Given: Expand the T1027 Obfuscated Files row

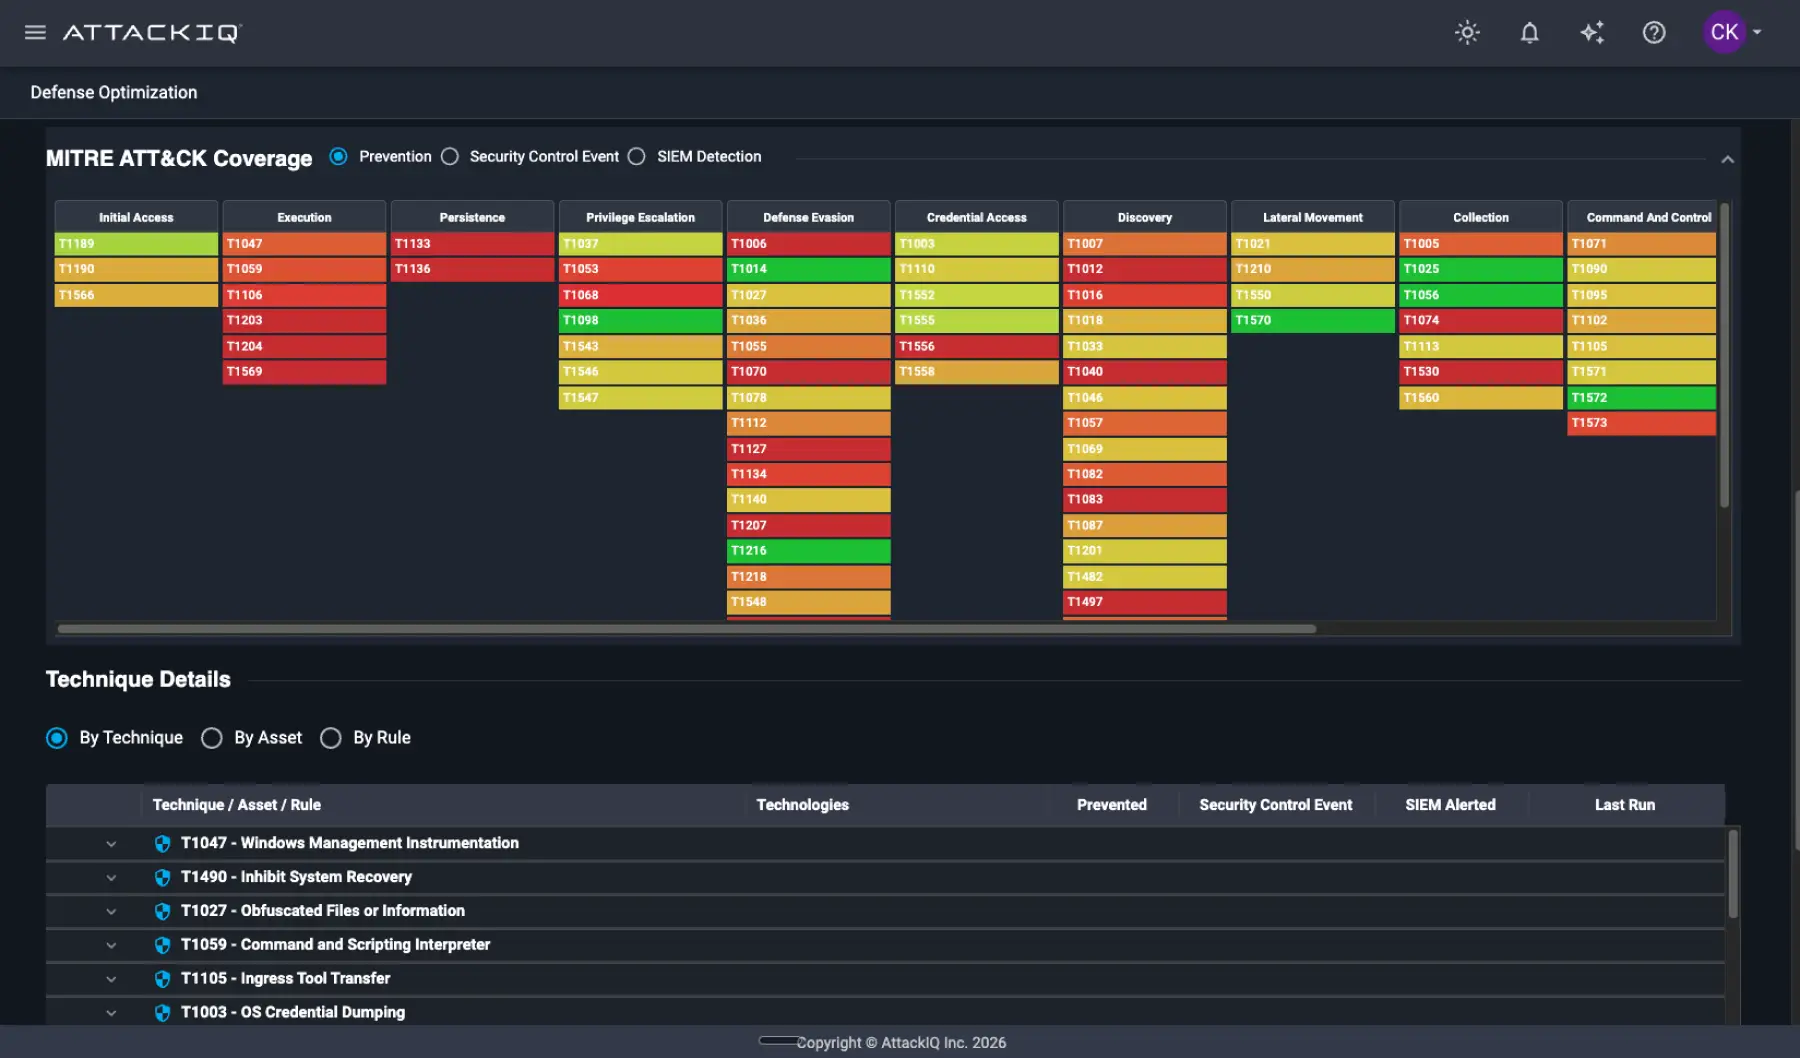Looking at the screenshot, I should 111,912.
